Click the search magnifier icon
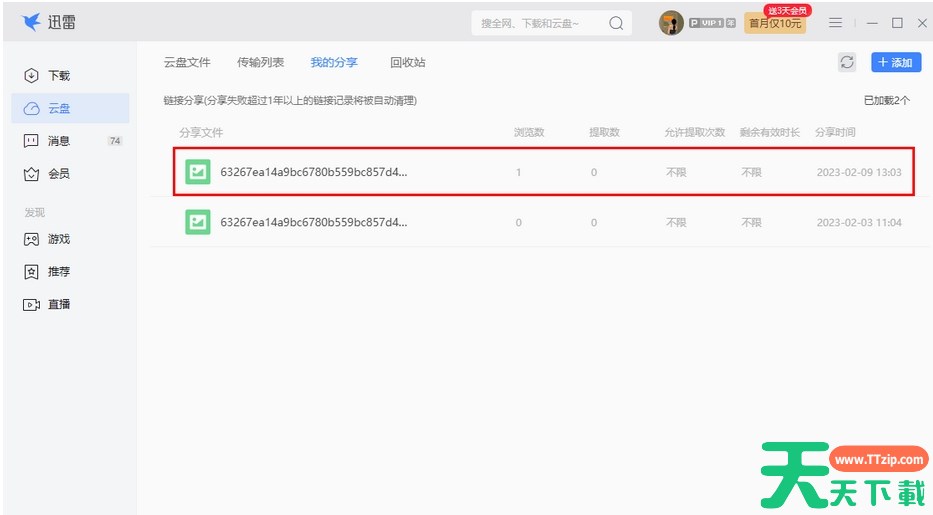Image resolution: width=933 pixels, height=515 pixels. (x=616, y=23)
